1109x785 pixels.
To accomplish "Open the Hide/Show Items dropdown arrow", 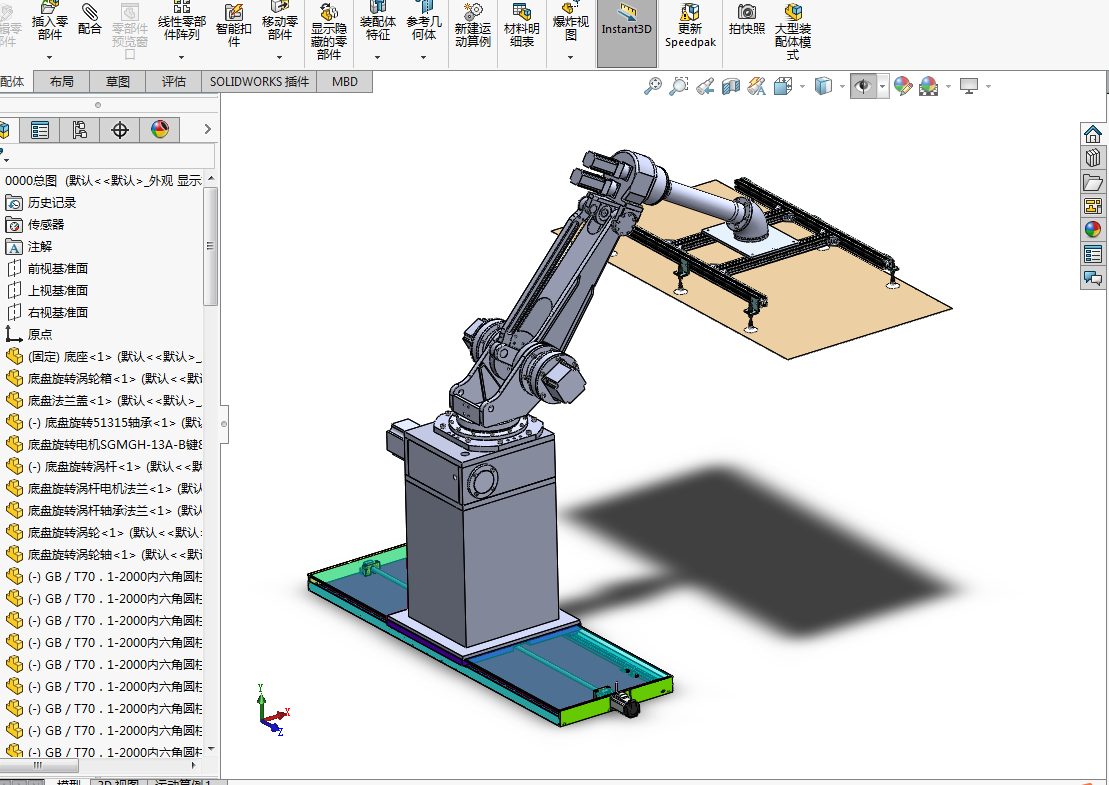I will point(883,86).
